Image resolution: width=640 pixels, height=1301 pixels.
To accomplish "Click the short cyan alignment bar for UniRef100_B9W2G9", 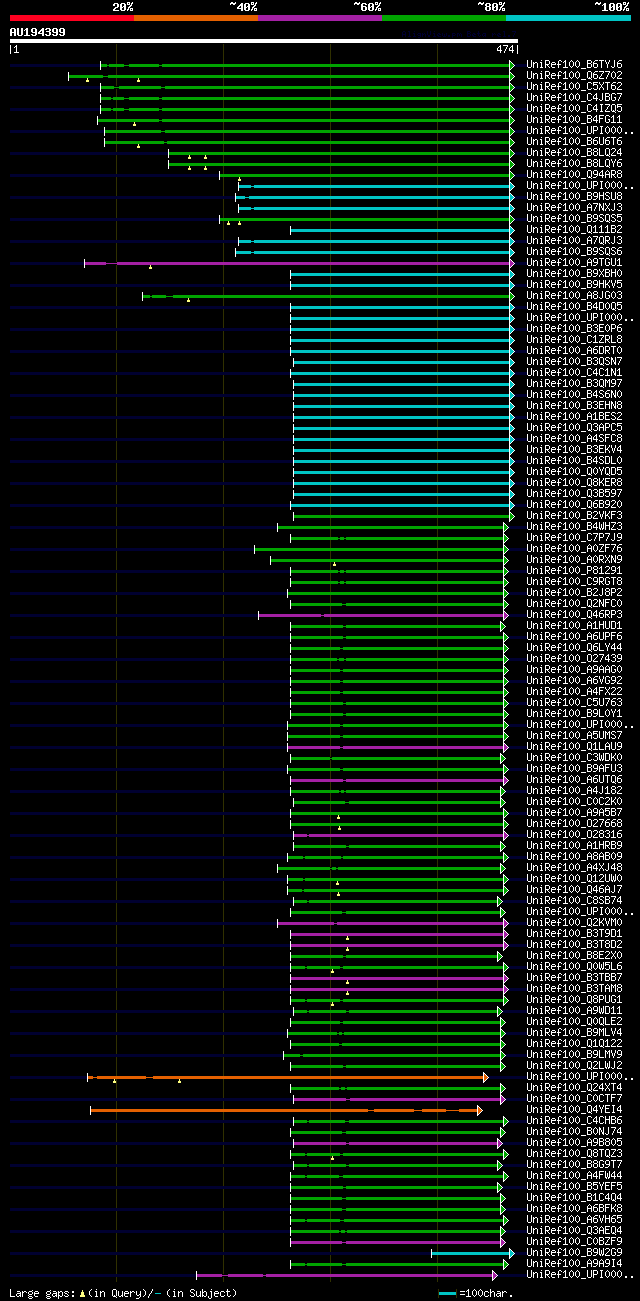I will [473, 1253].
